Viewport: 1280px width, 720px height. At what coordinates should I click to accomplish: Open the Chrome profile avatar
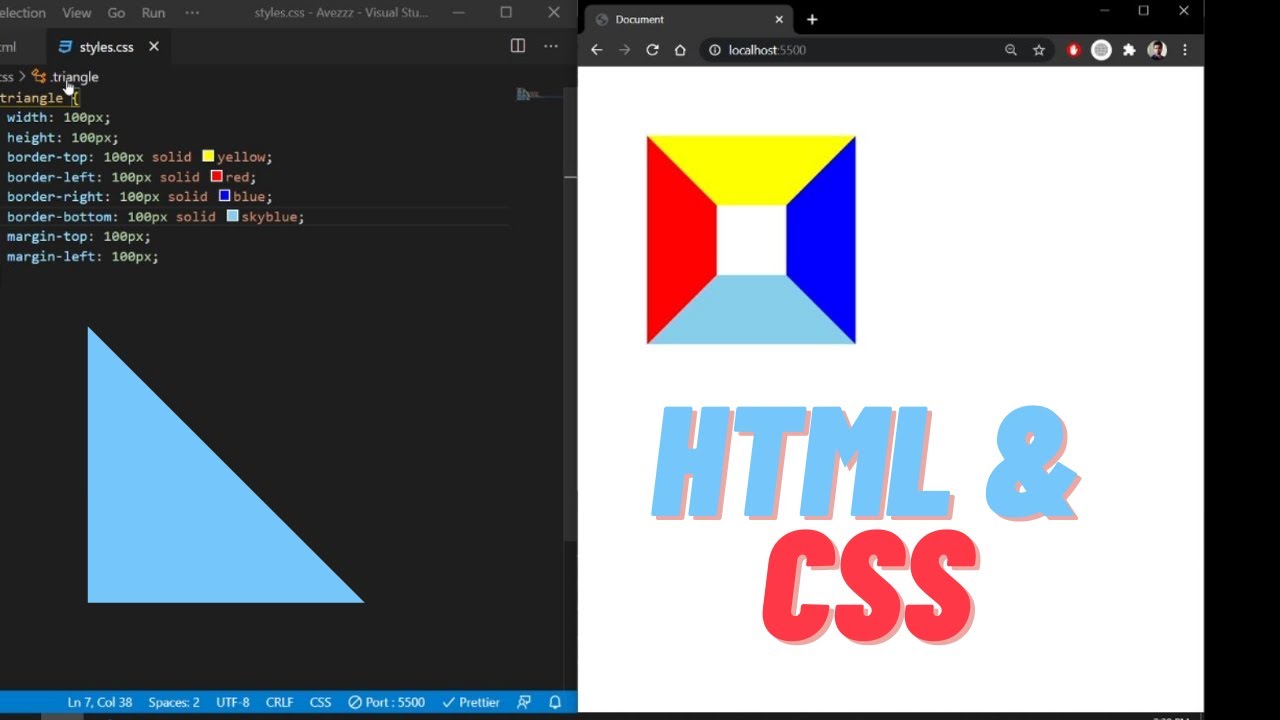tap(1157, 50)
